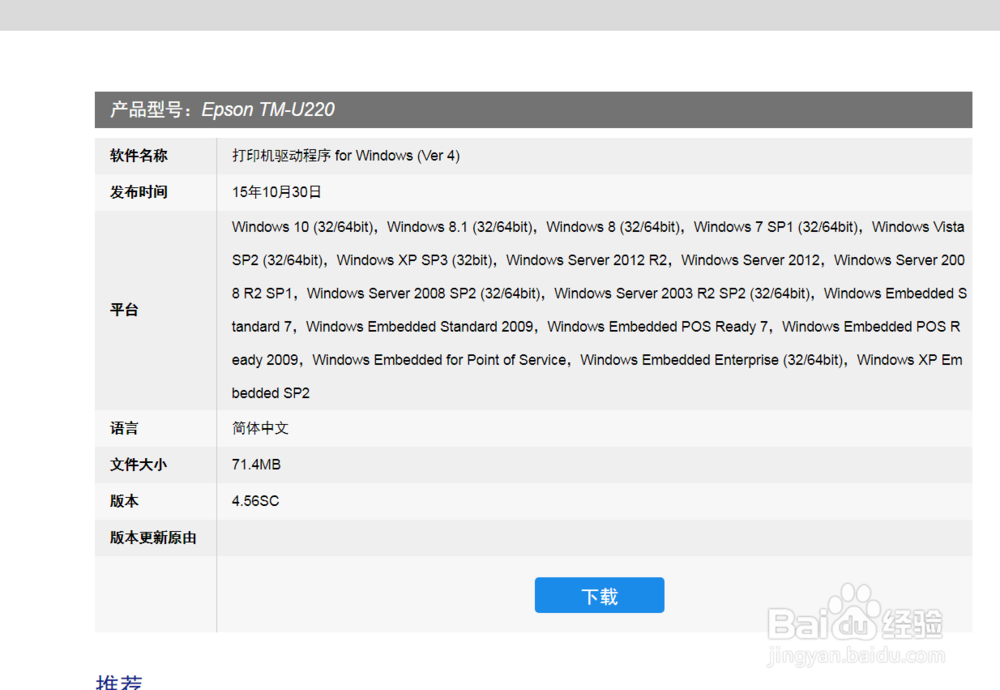Click platform text Windows Embedded for Point of Service
The image size is (1000, 690).
pyautogui.click(x=439, y=360)
